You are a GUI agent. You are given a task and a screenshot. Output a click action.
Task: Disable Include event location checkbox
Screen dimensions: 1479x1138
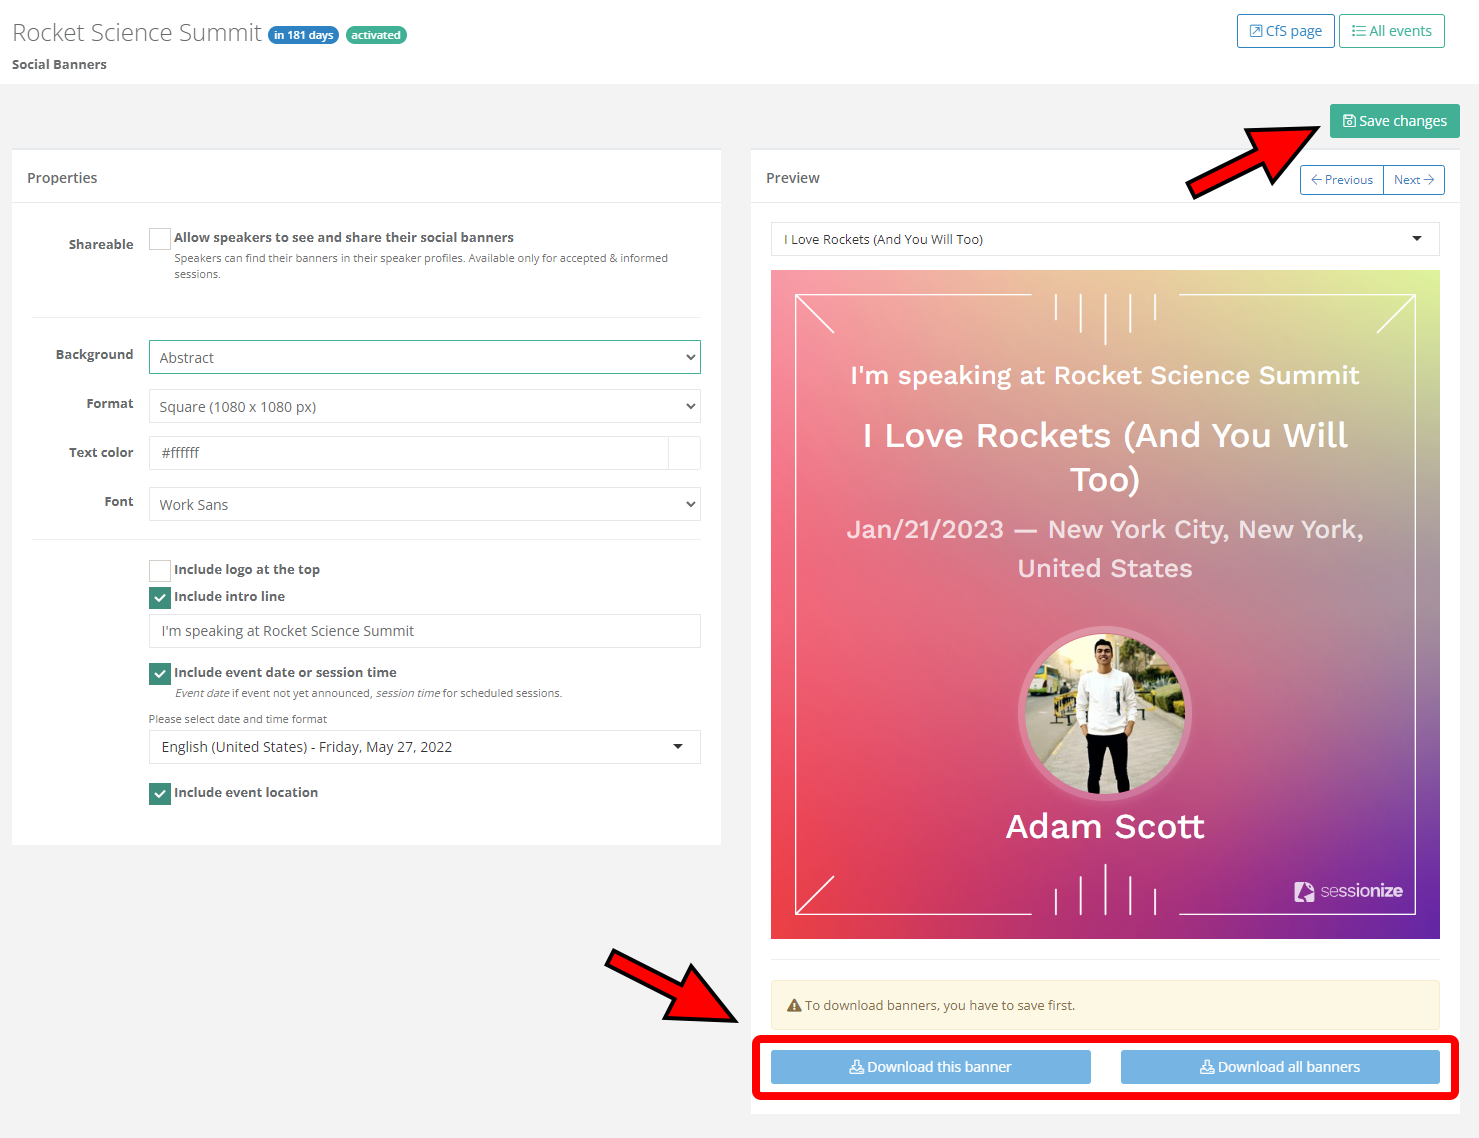pos(160,794)
